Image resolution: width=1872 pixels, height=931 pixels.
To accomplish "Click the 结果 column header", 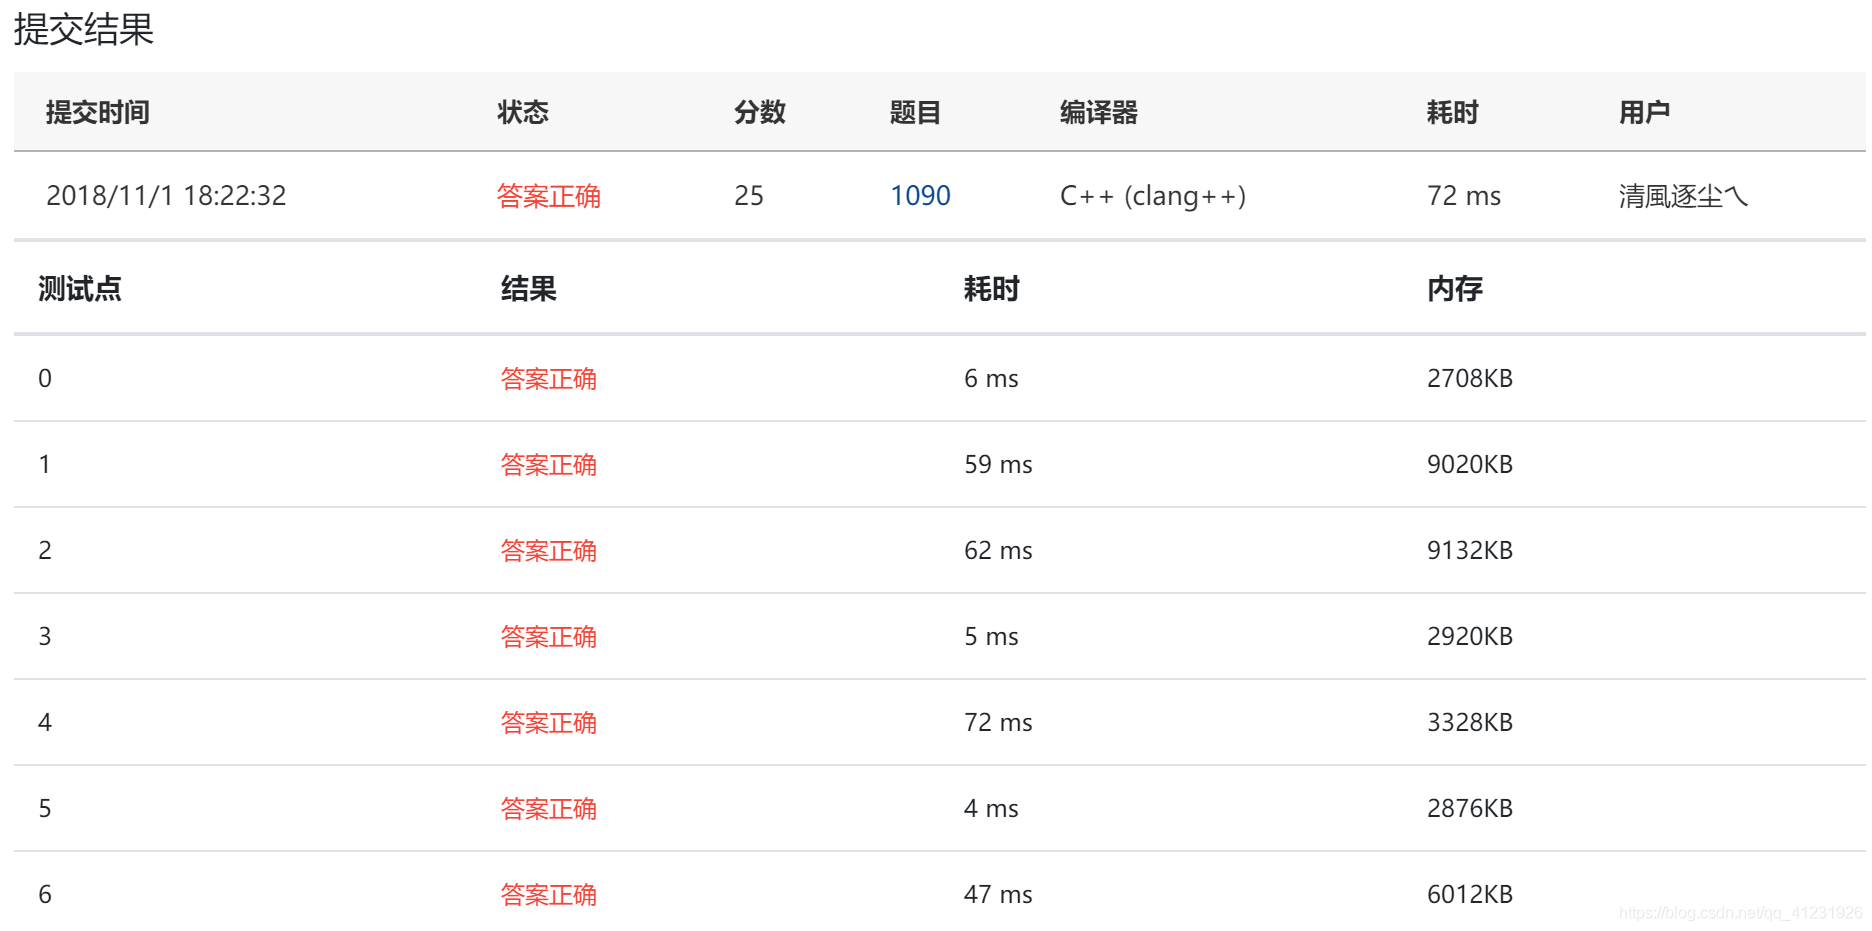I will 529,289.
